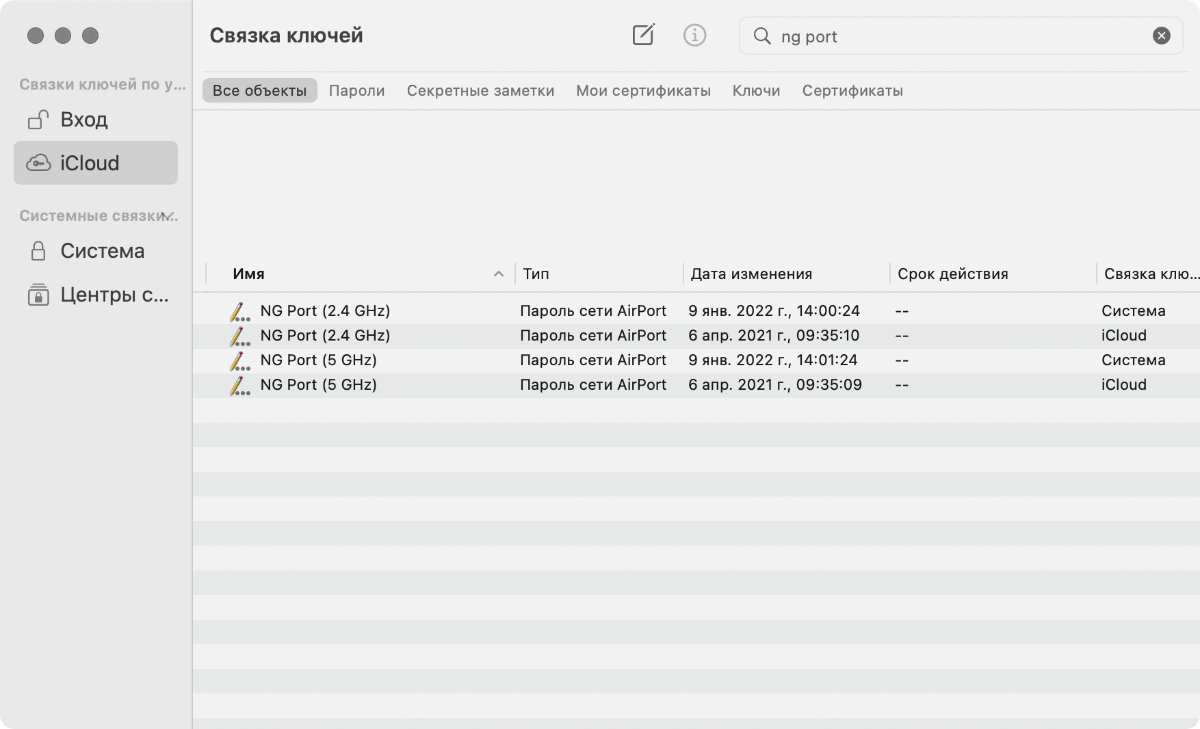Sort by the Дата изменения column header

(x=751, y=274)
